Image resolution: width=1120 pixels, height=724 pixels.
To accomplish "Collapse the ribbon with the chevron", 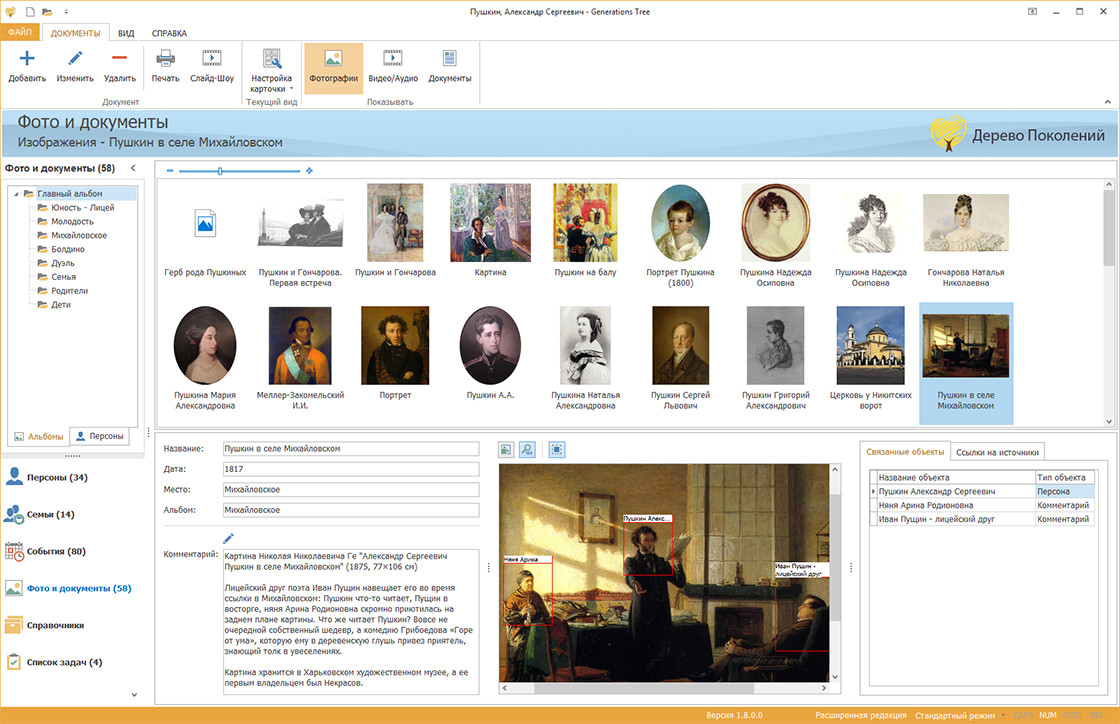I will point(1108,102).
